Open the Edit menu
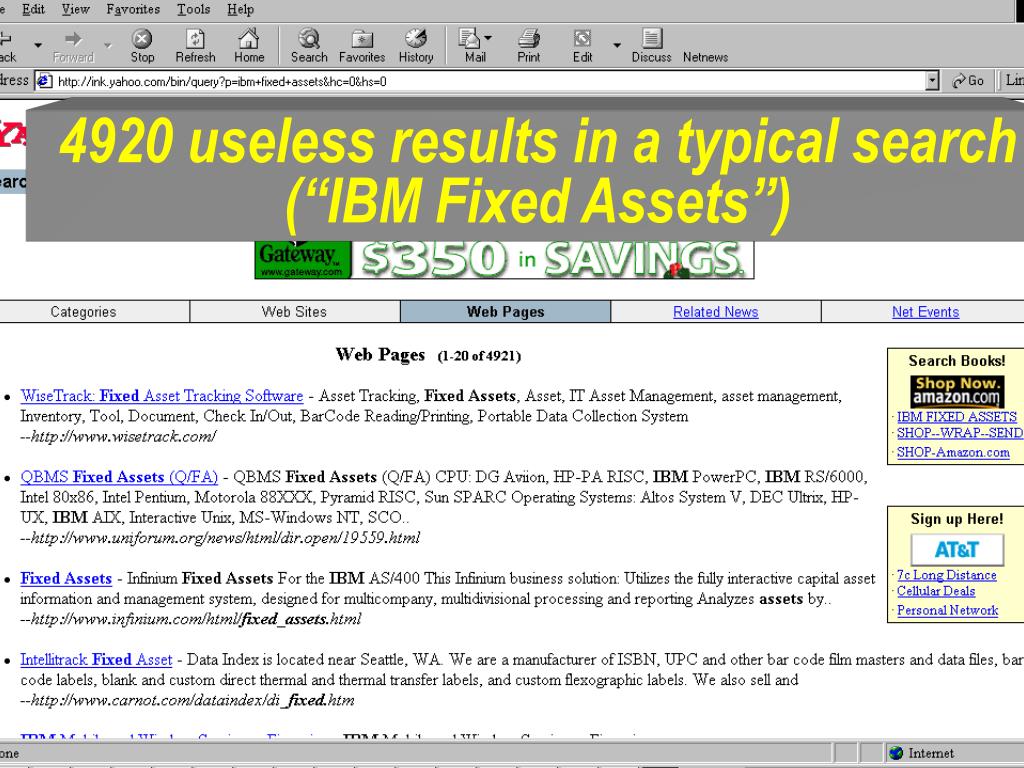Viewport: 1024px width, 768px height. (33, 9)
